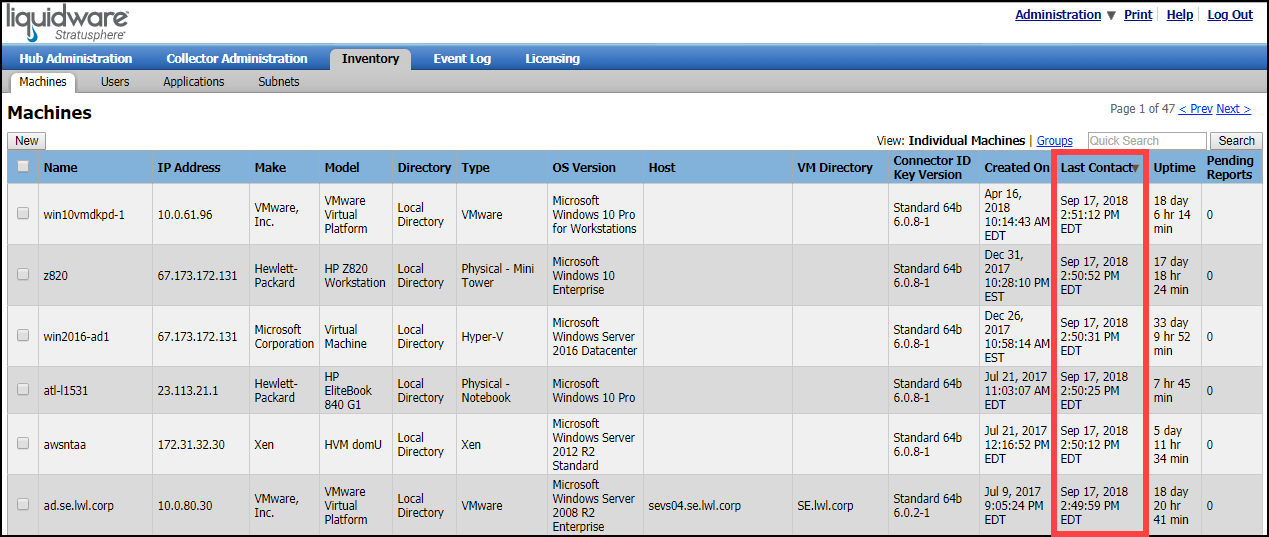Sort by the Last Contact column header
Viewport: 1269px width, 537px height.
point(1095,168)
